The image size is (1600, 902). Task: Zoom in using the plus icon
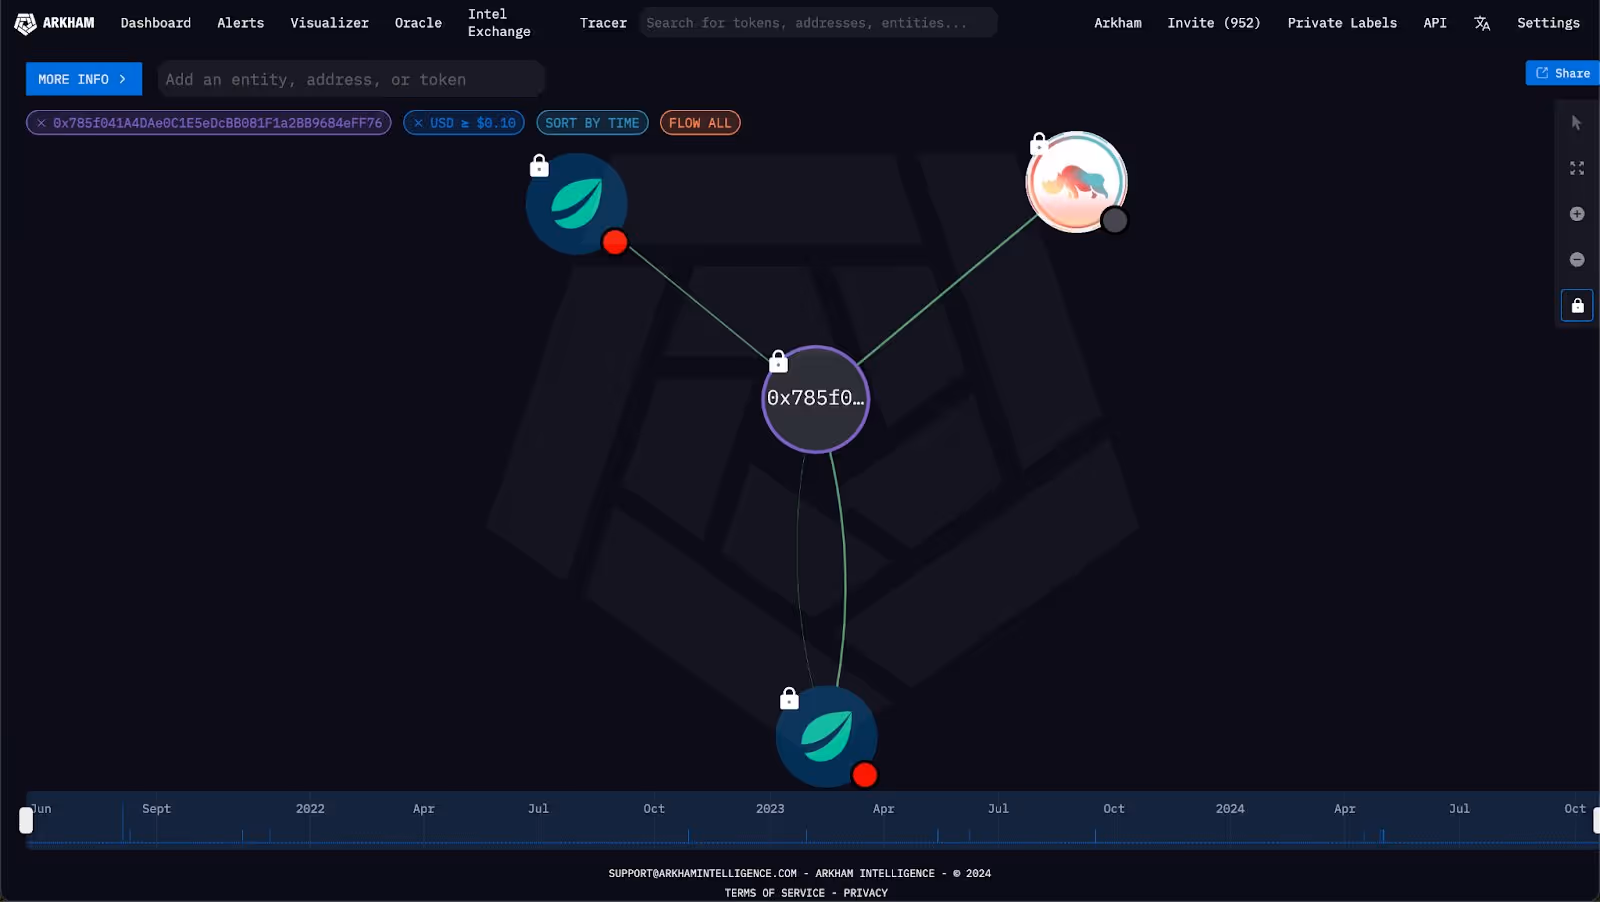1576,213
